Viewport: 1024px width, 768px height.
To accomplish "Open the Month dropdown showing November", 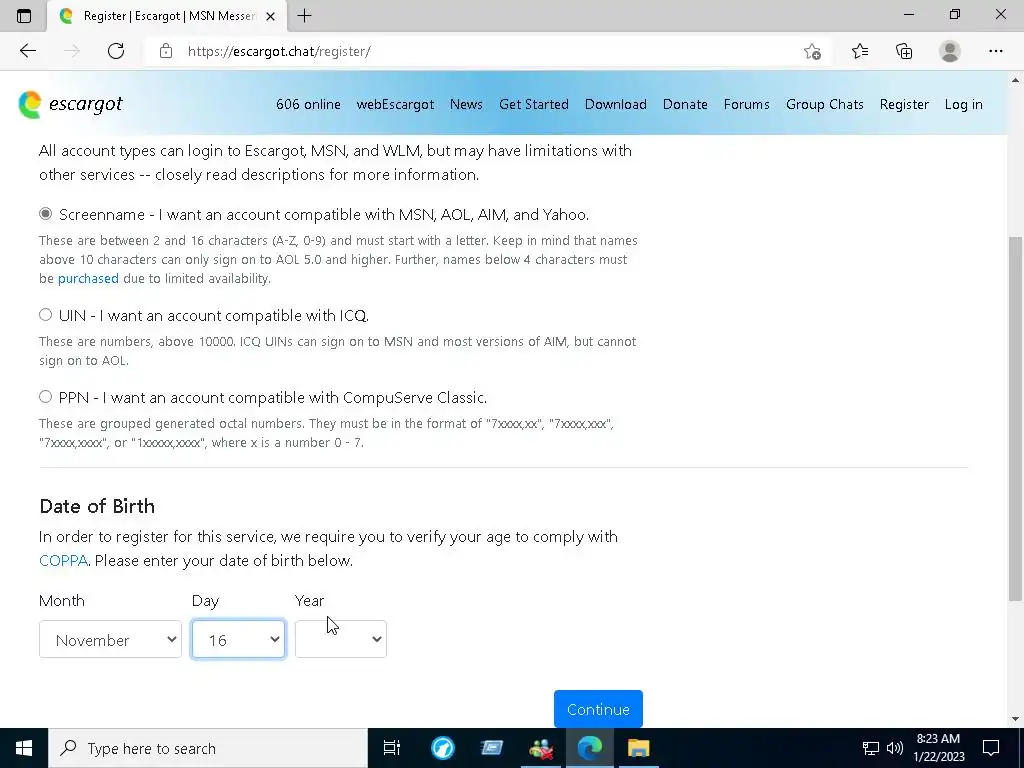I will tap(110, 639).
